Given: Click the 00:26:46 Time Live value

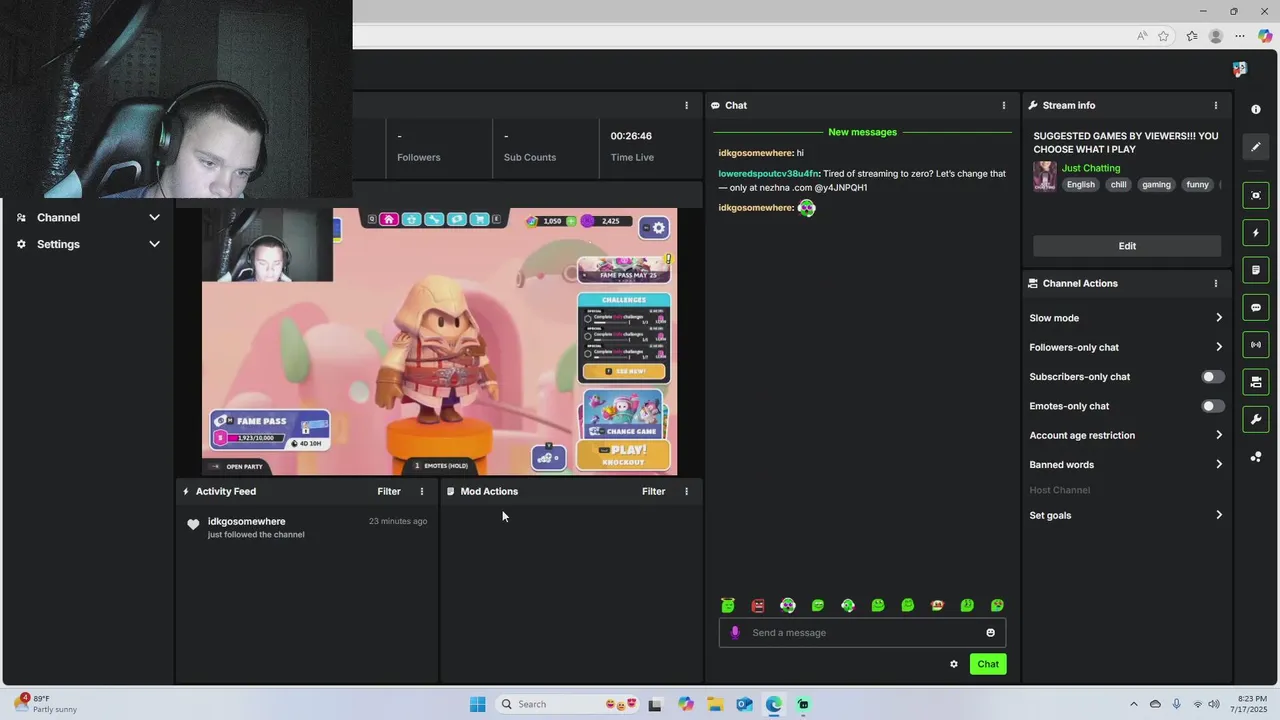Looking at the screenshot, I should point(631,136).
